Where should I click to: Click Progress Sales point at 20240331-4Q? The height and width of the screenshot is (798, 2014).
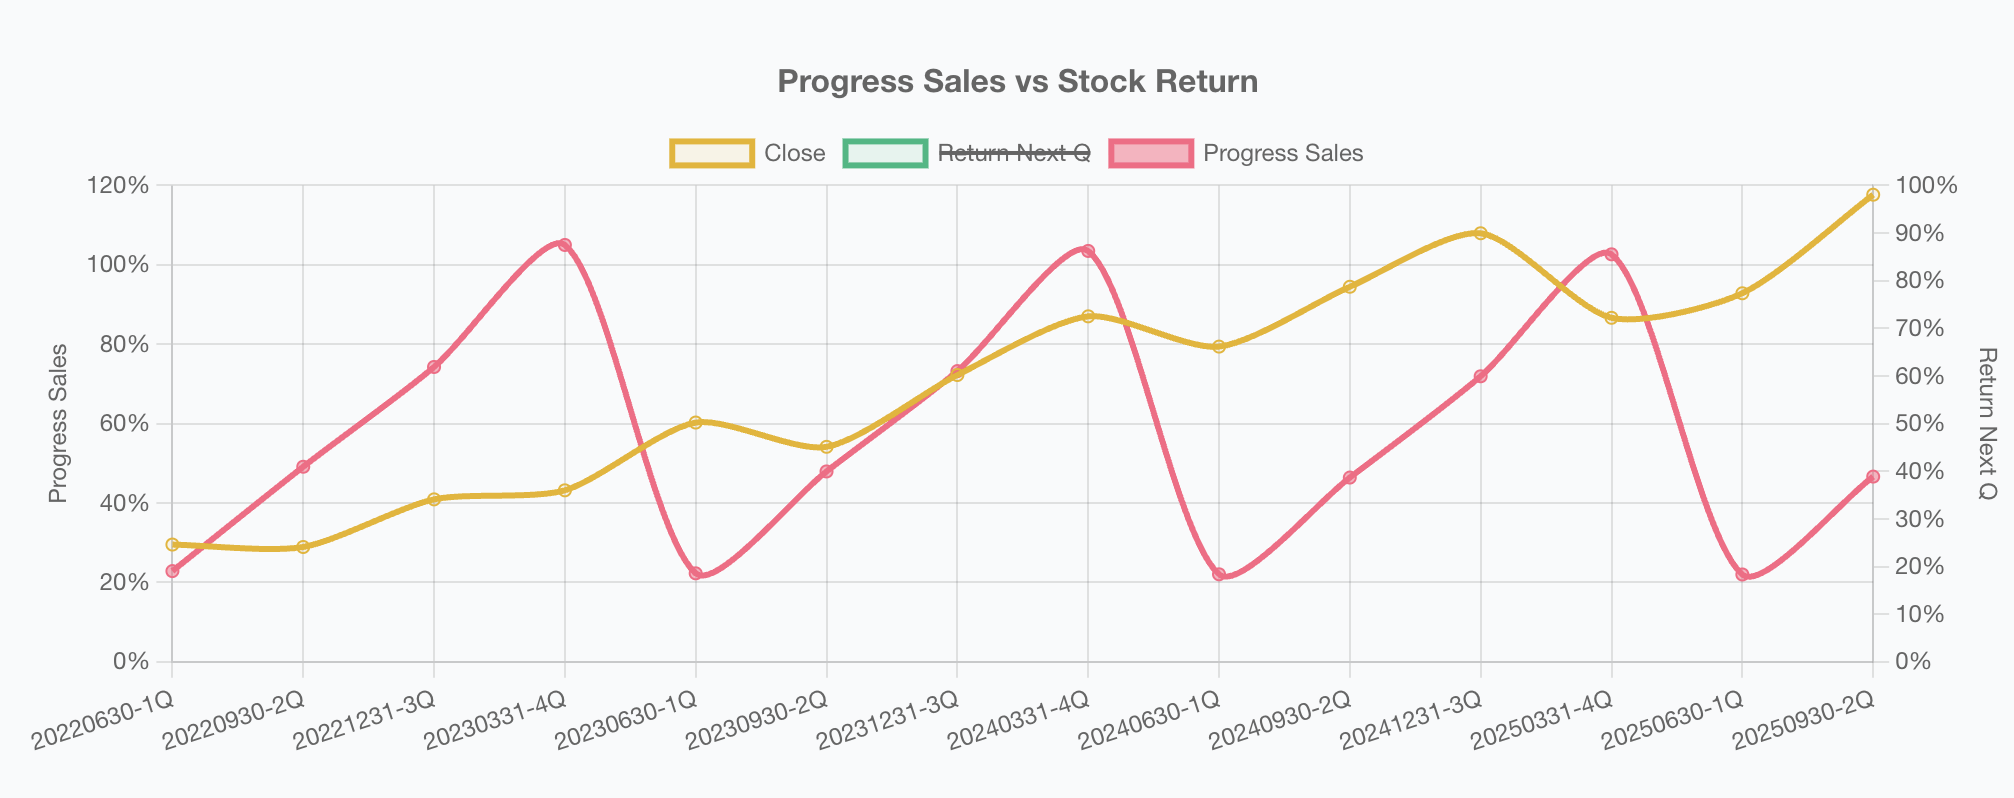(1088, 251)
